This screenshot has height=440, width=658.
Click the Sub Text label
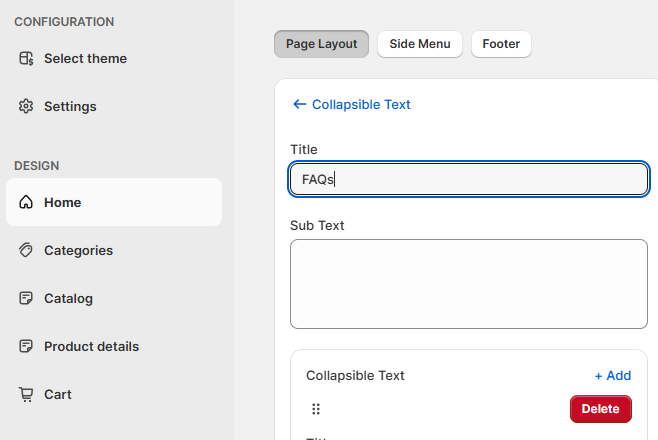click(317, 225)
